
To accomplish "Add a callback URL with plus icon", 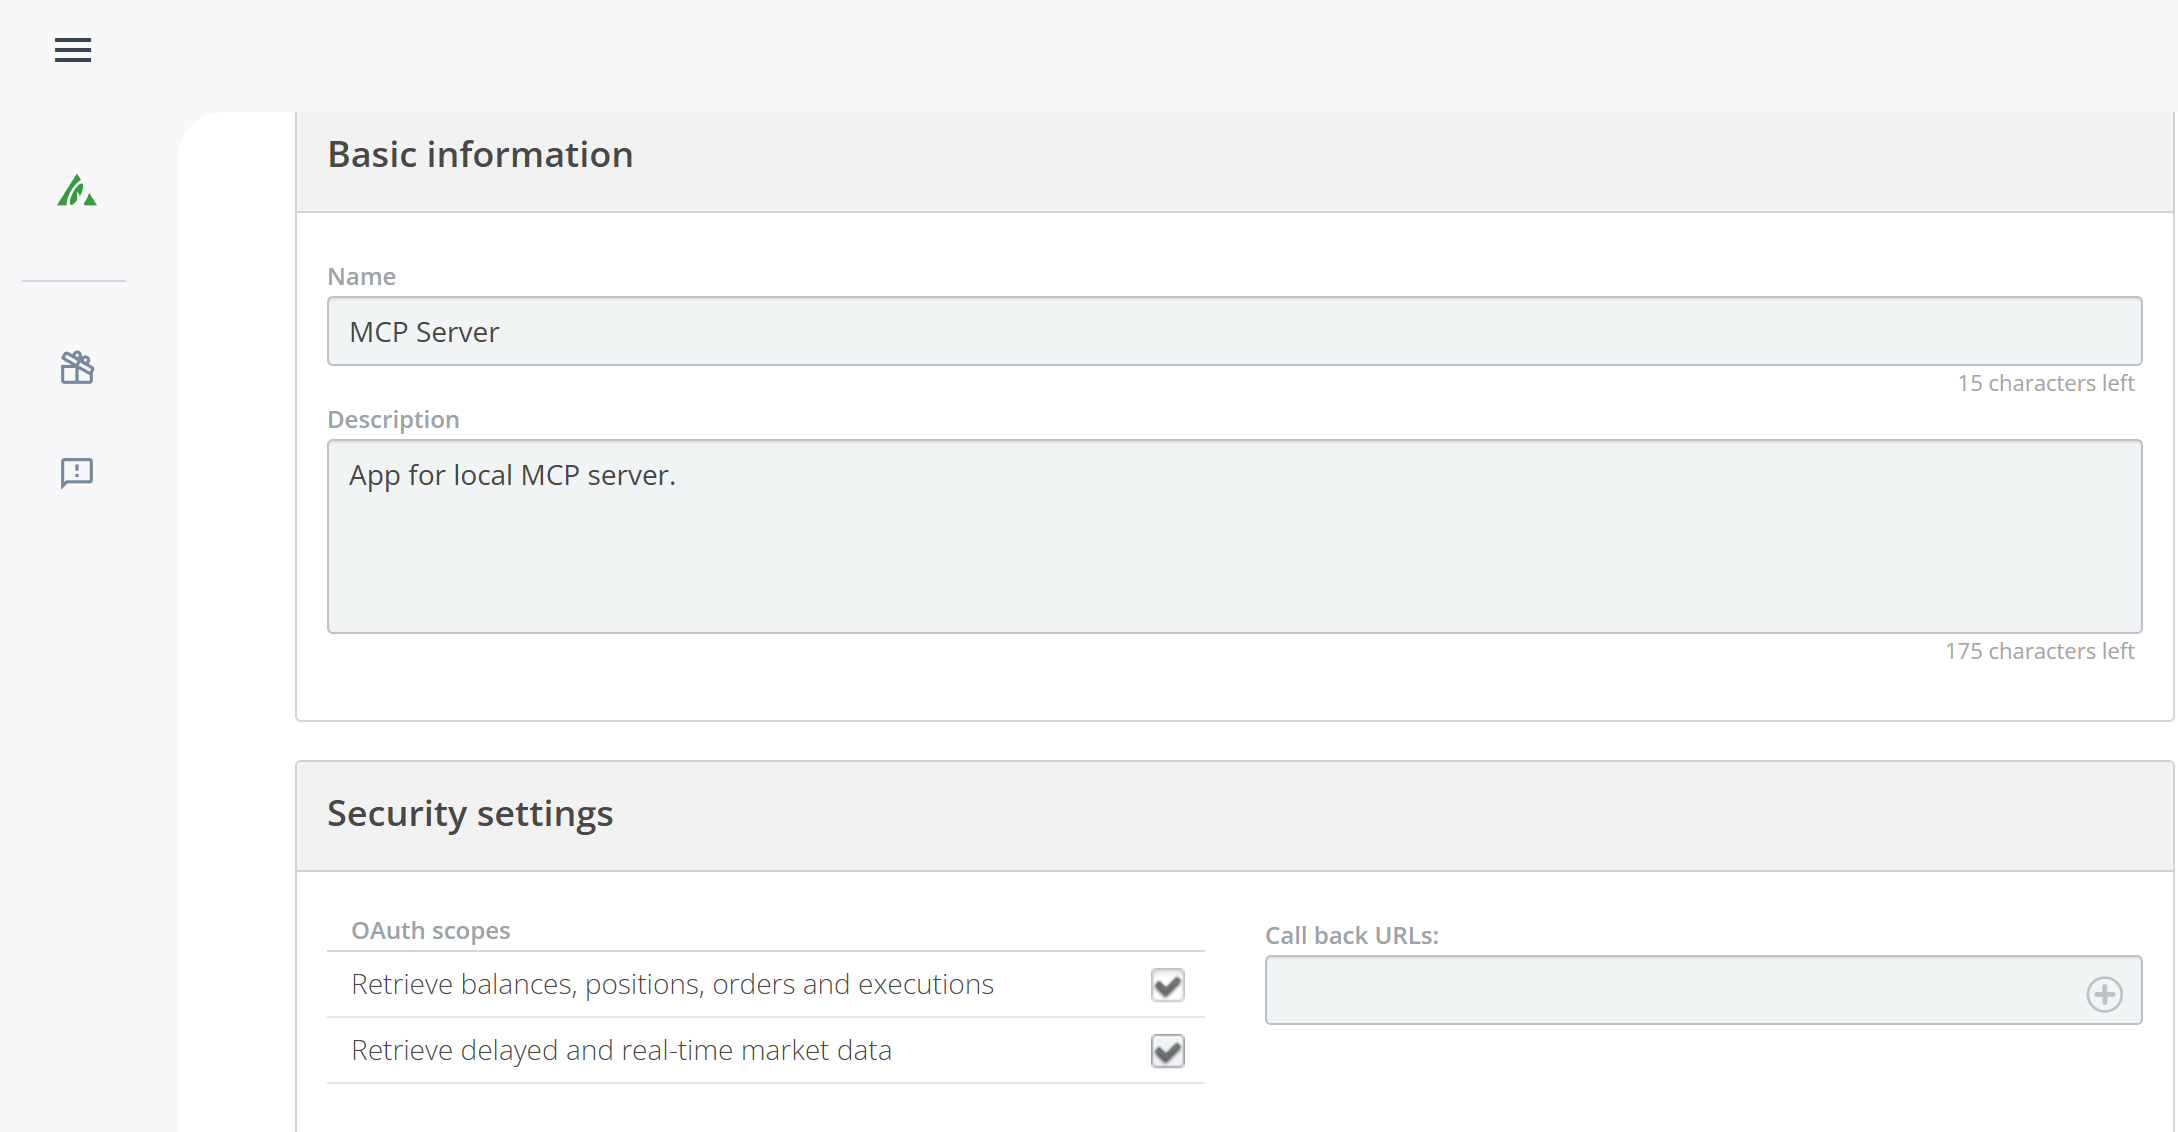I will click(2104, 993).
